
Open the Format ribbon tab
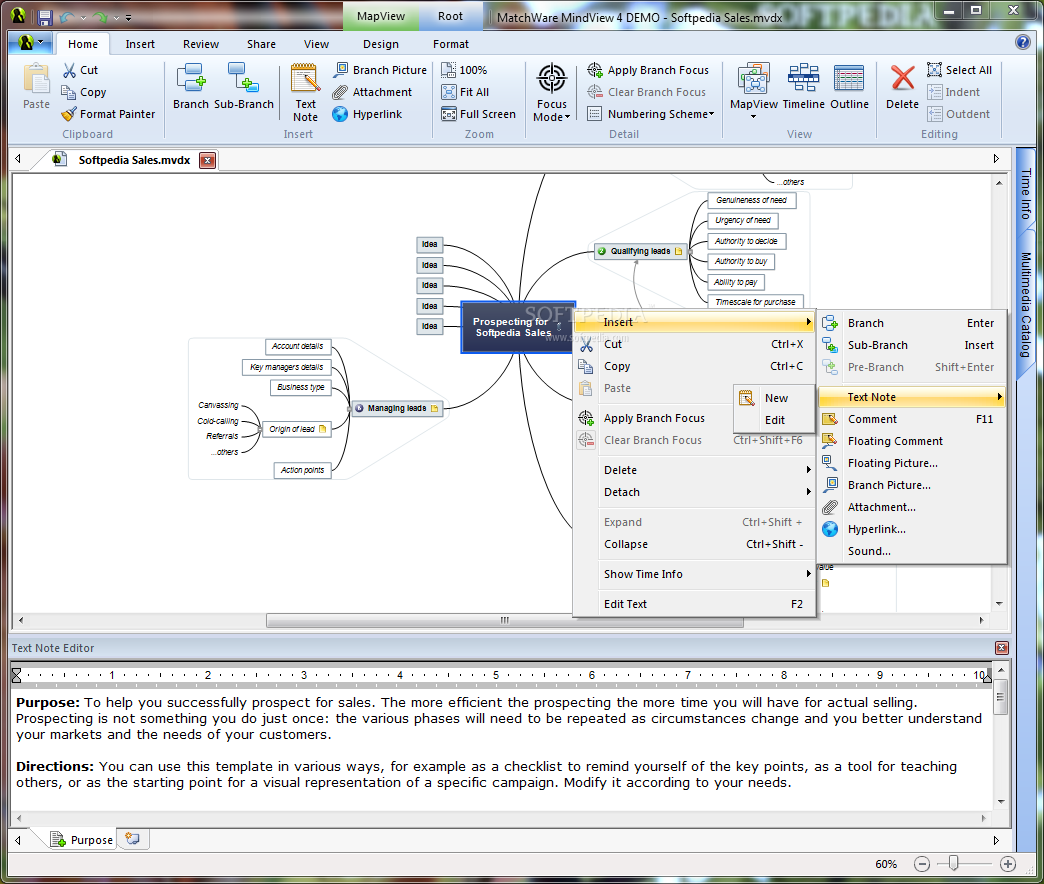[x=451, y=44]
